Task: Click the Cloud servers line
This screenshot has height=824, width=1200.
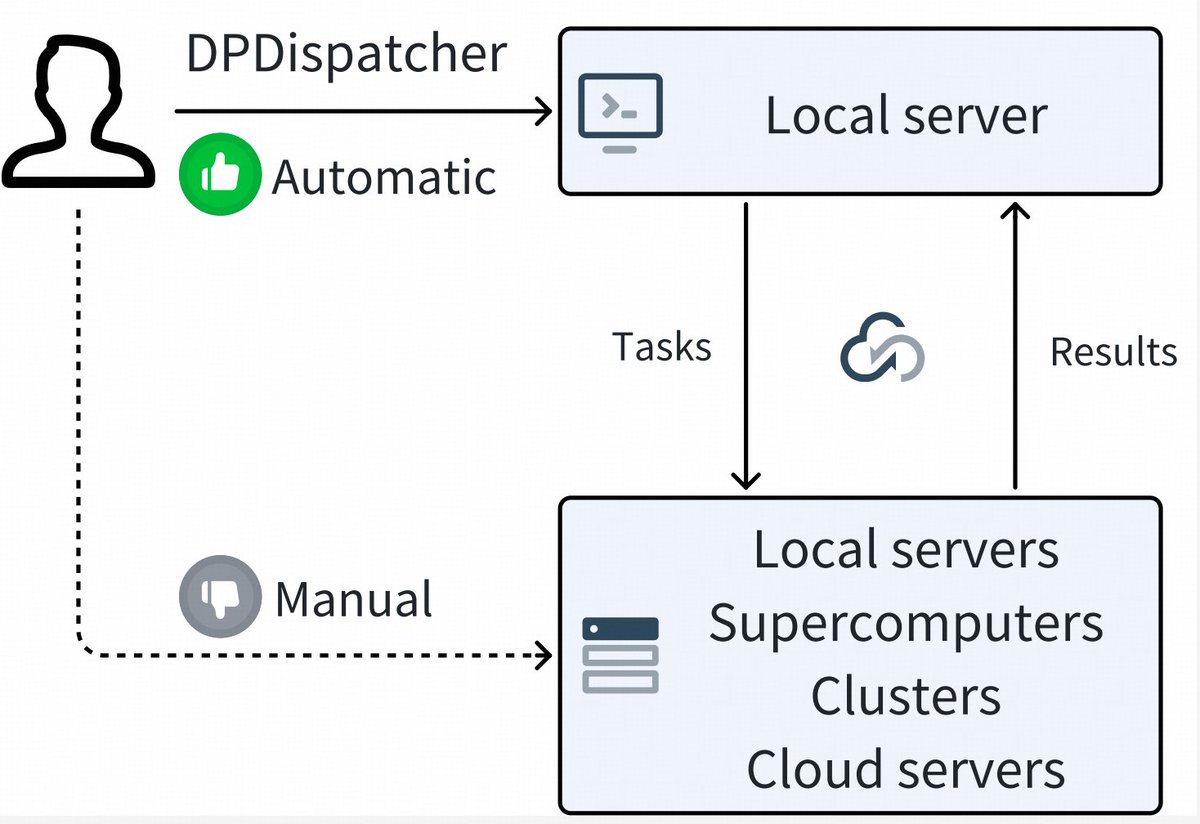Action: tap(906, 769)
